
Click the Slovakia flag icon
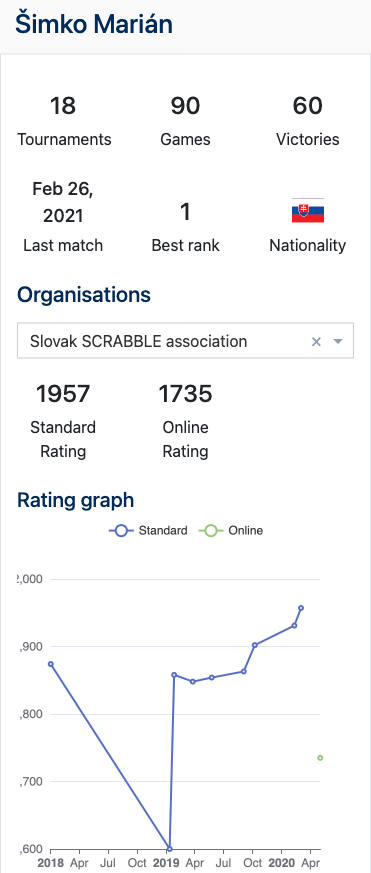[x=307, y=211]
